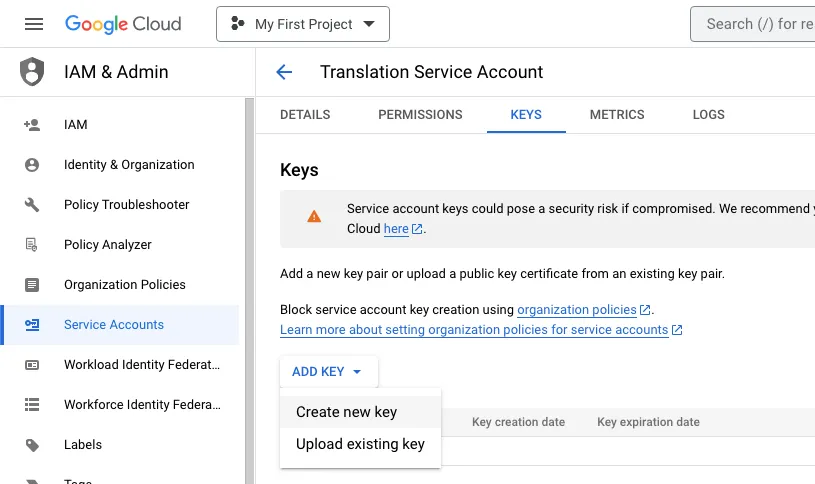Choose Create new key
This screenshot has width=815, height=484.
[x=360, y=412]
